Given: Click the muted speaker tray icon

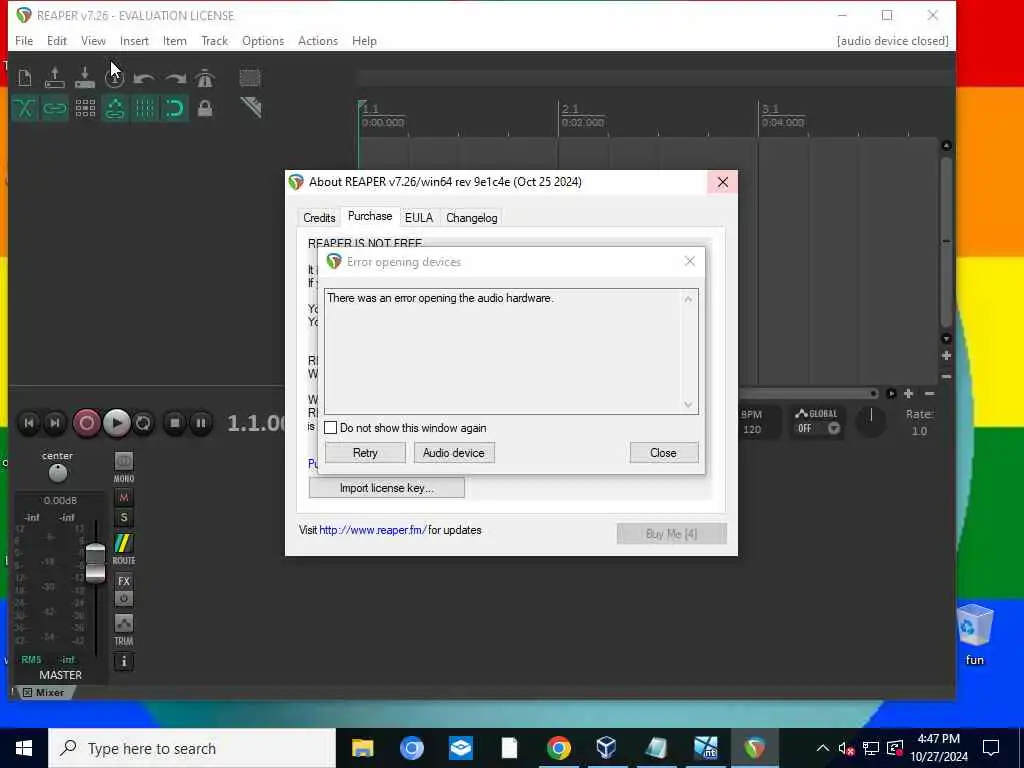Looking at the screenshot, I should click(846, 748).
